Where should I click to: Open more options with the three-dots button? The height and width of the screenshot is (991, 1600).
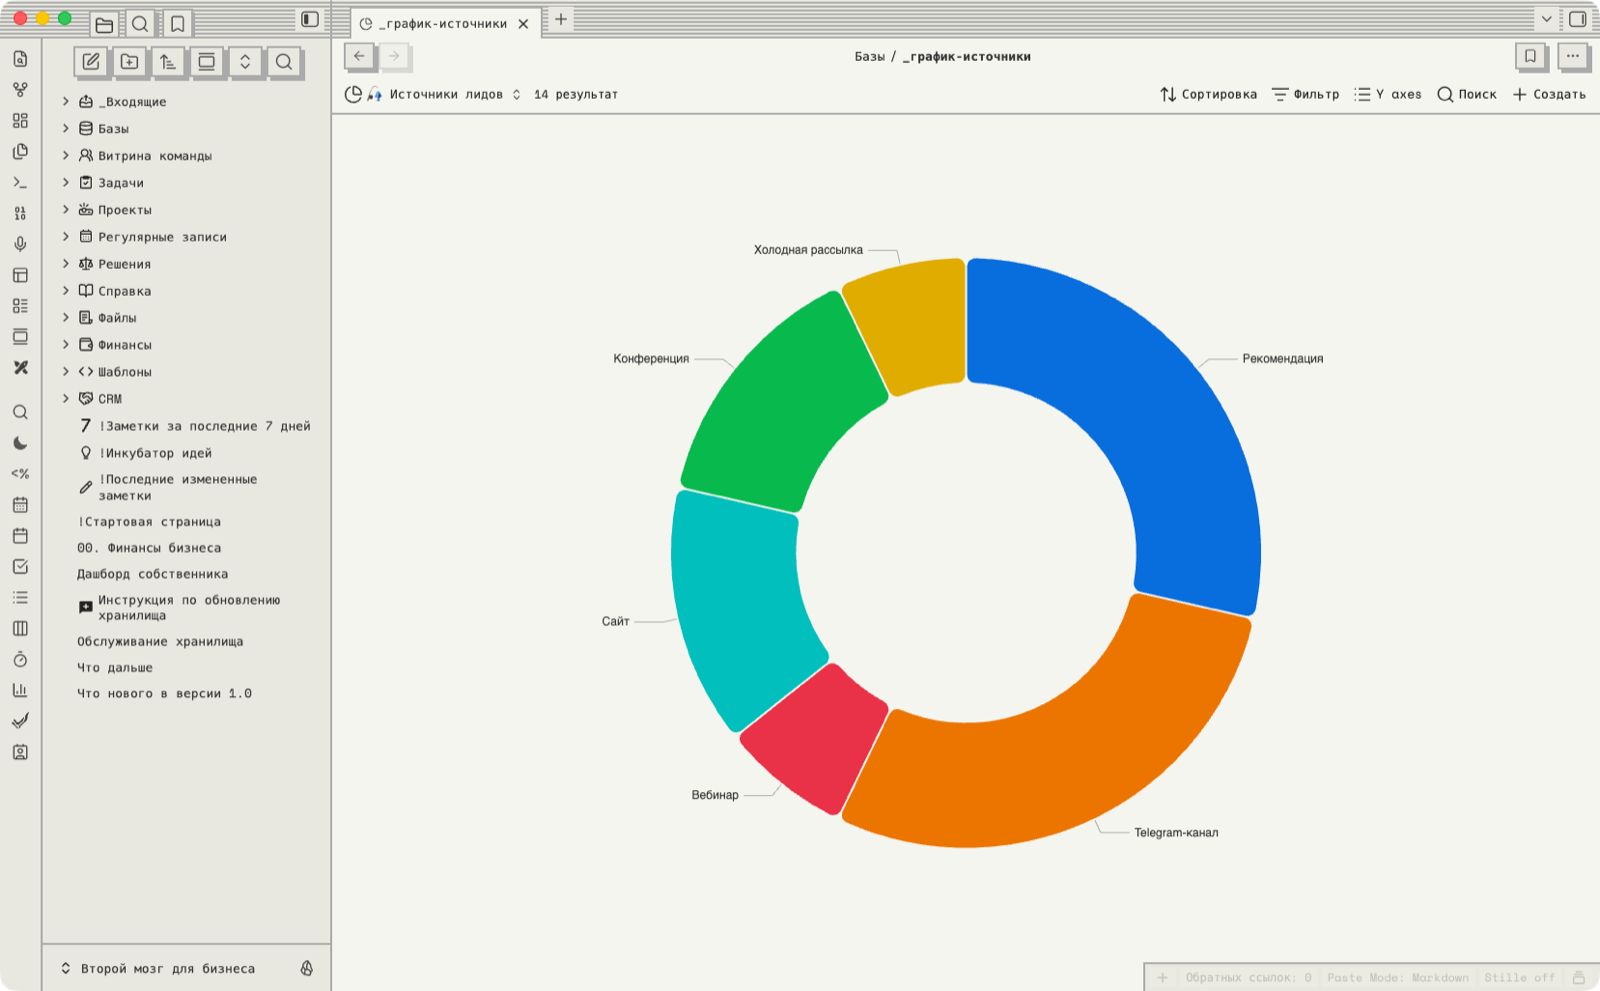pyautogui.click(x=1573, y=56)
